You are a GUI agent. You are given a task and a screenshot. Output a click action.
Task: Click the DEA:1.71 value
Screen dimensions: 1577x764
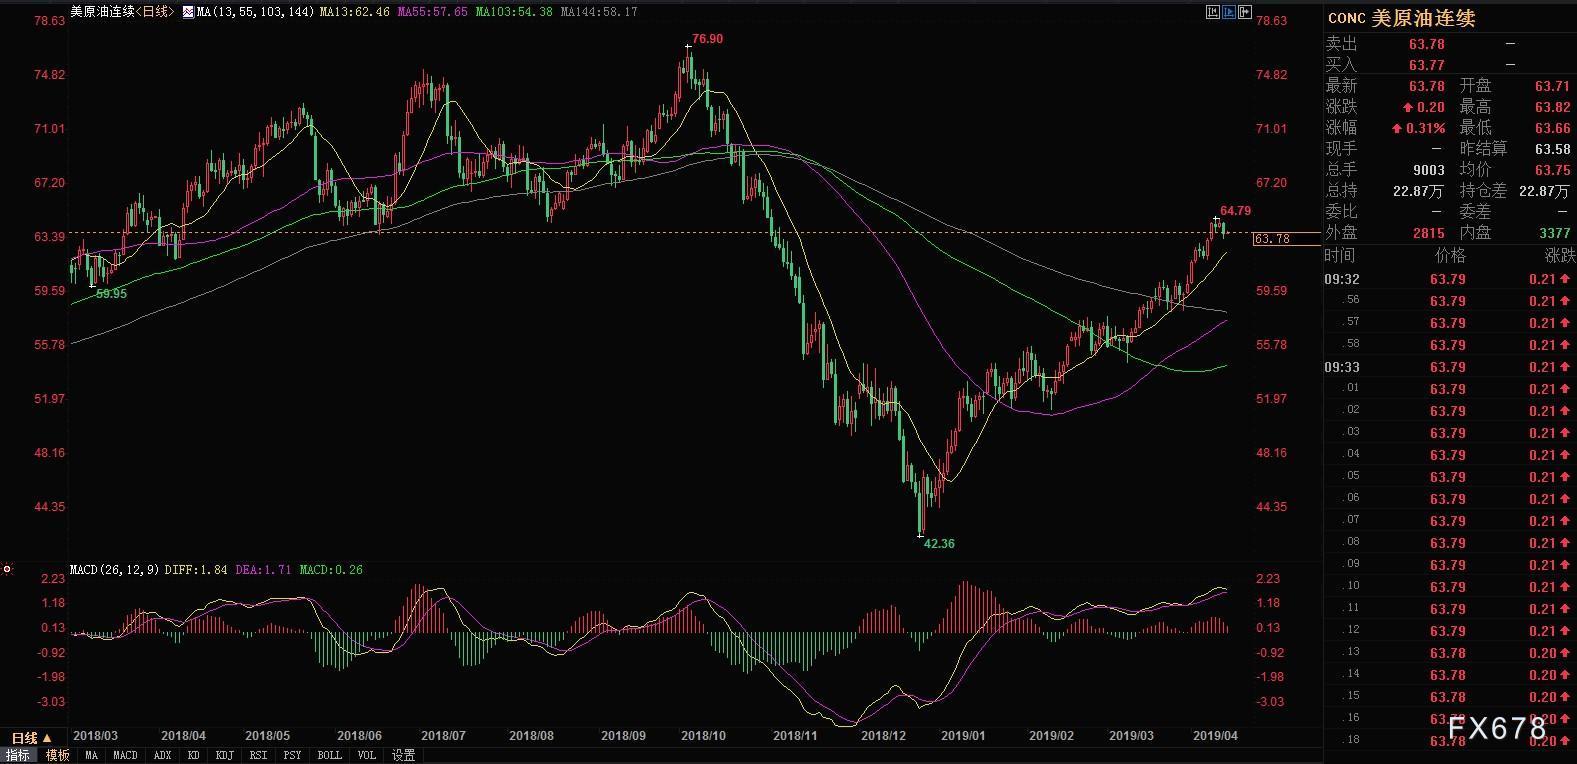(264, 570)
